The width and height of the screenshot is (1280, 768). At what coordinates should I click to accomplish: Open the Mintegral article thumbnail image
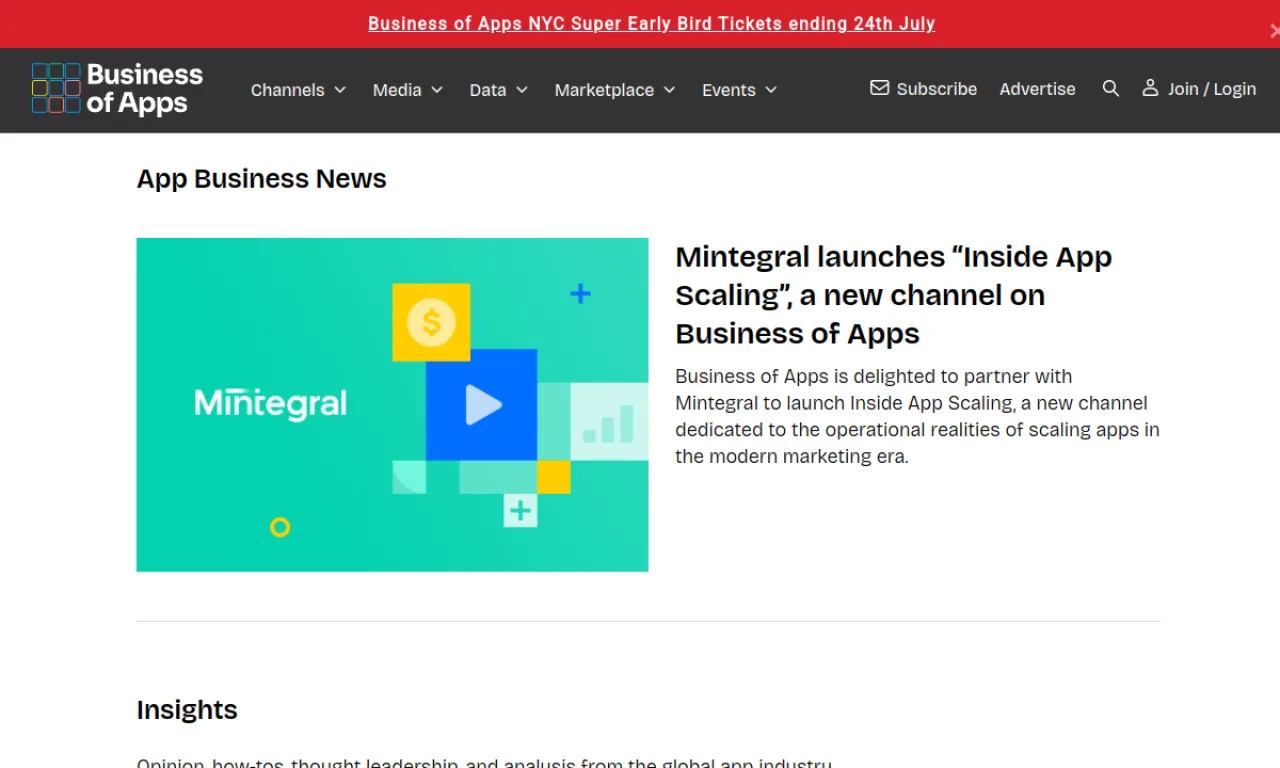tap(392, 405)
